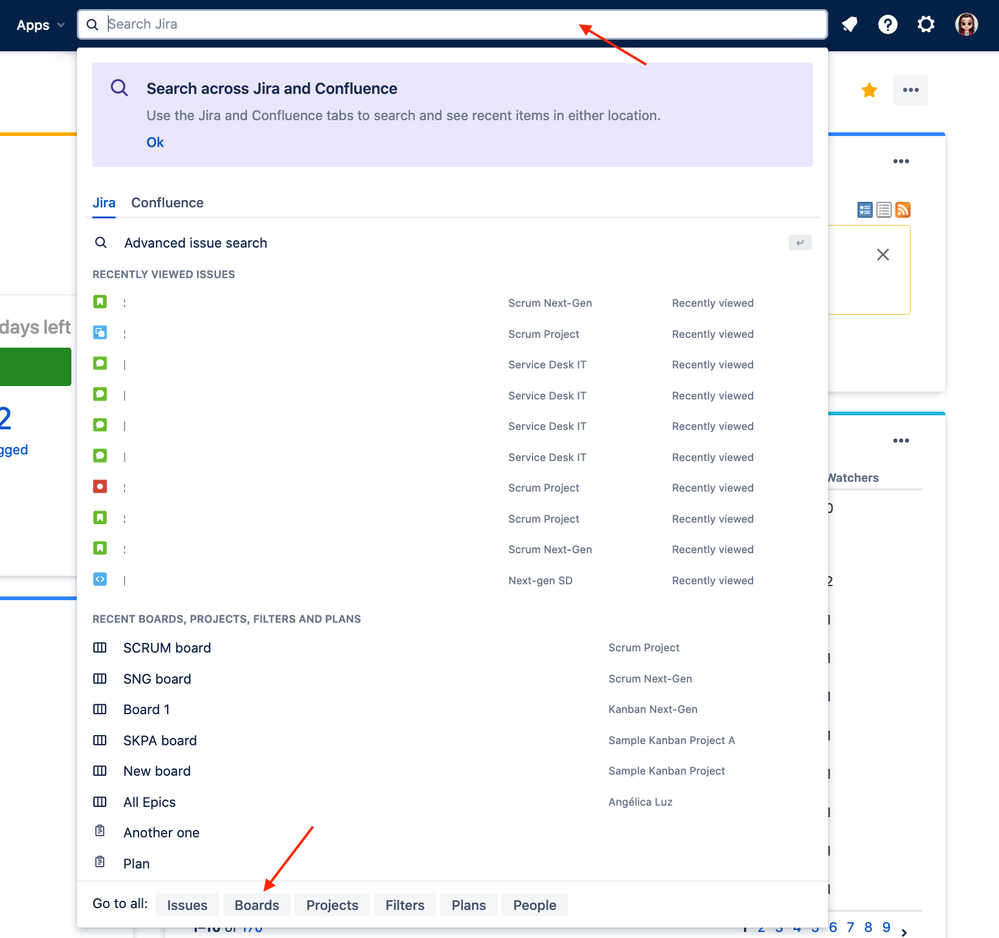Click the Watchers column header
999x938 pixels.
pos(853,478)
